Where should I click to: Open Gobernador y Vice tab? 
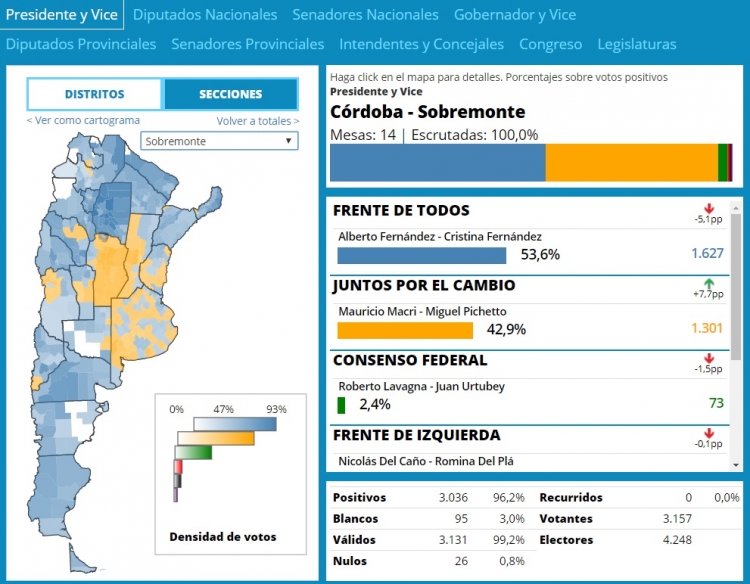click(515, 15)
